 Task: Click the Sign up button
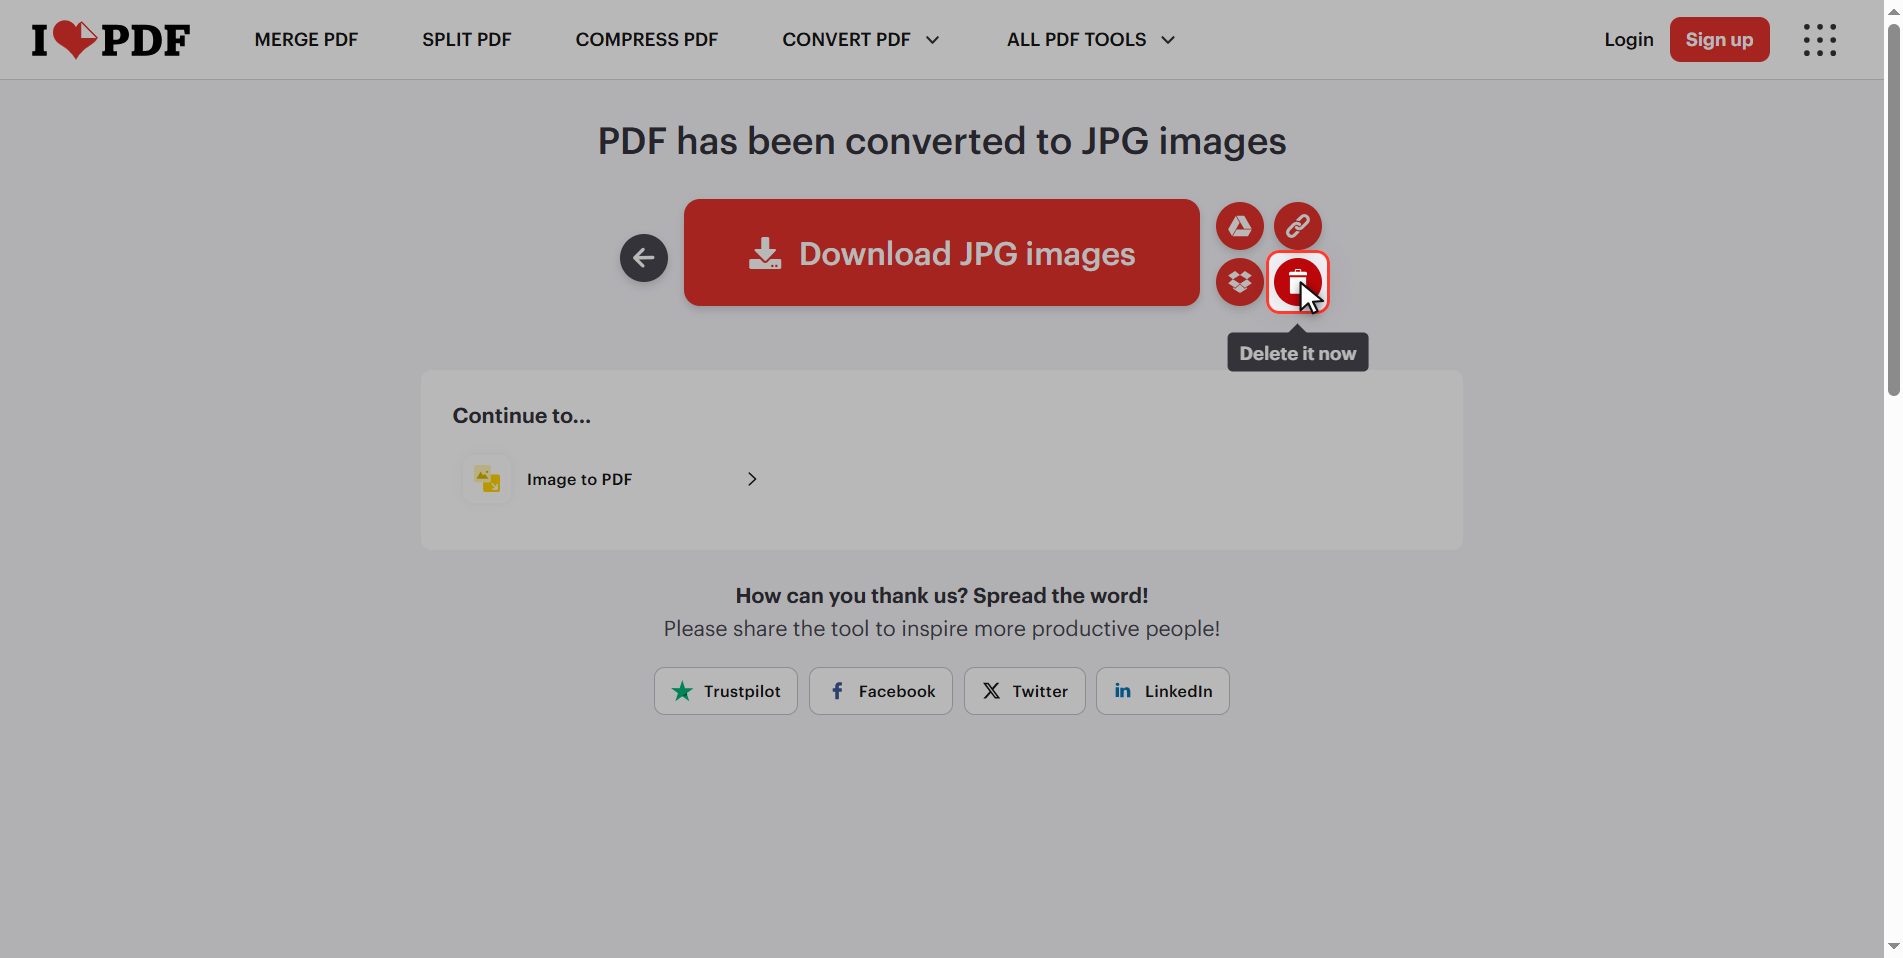(x=1719, y=40)
